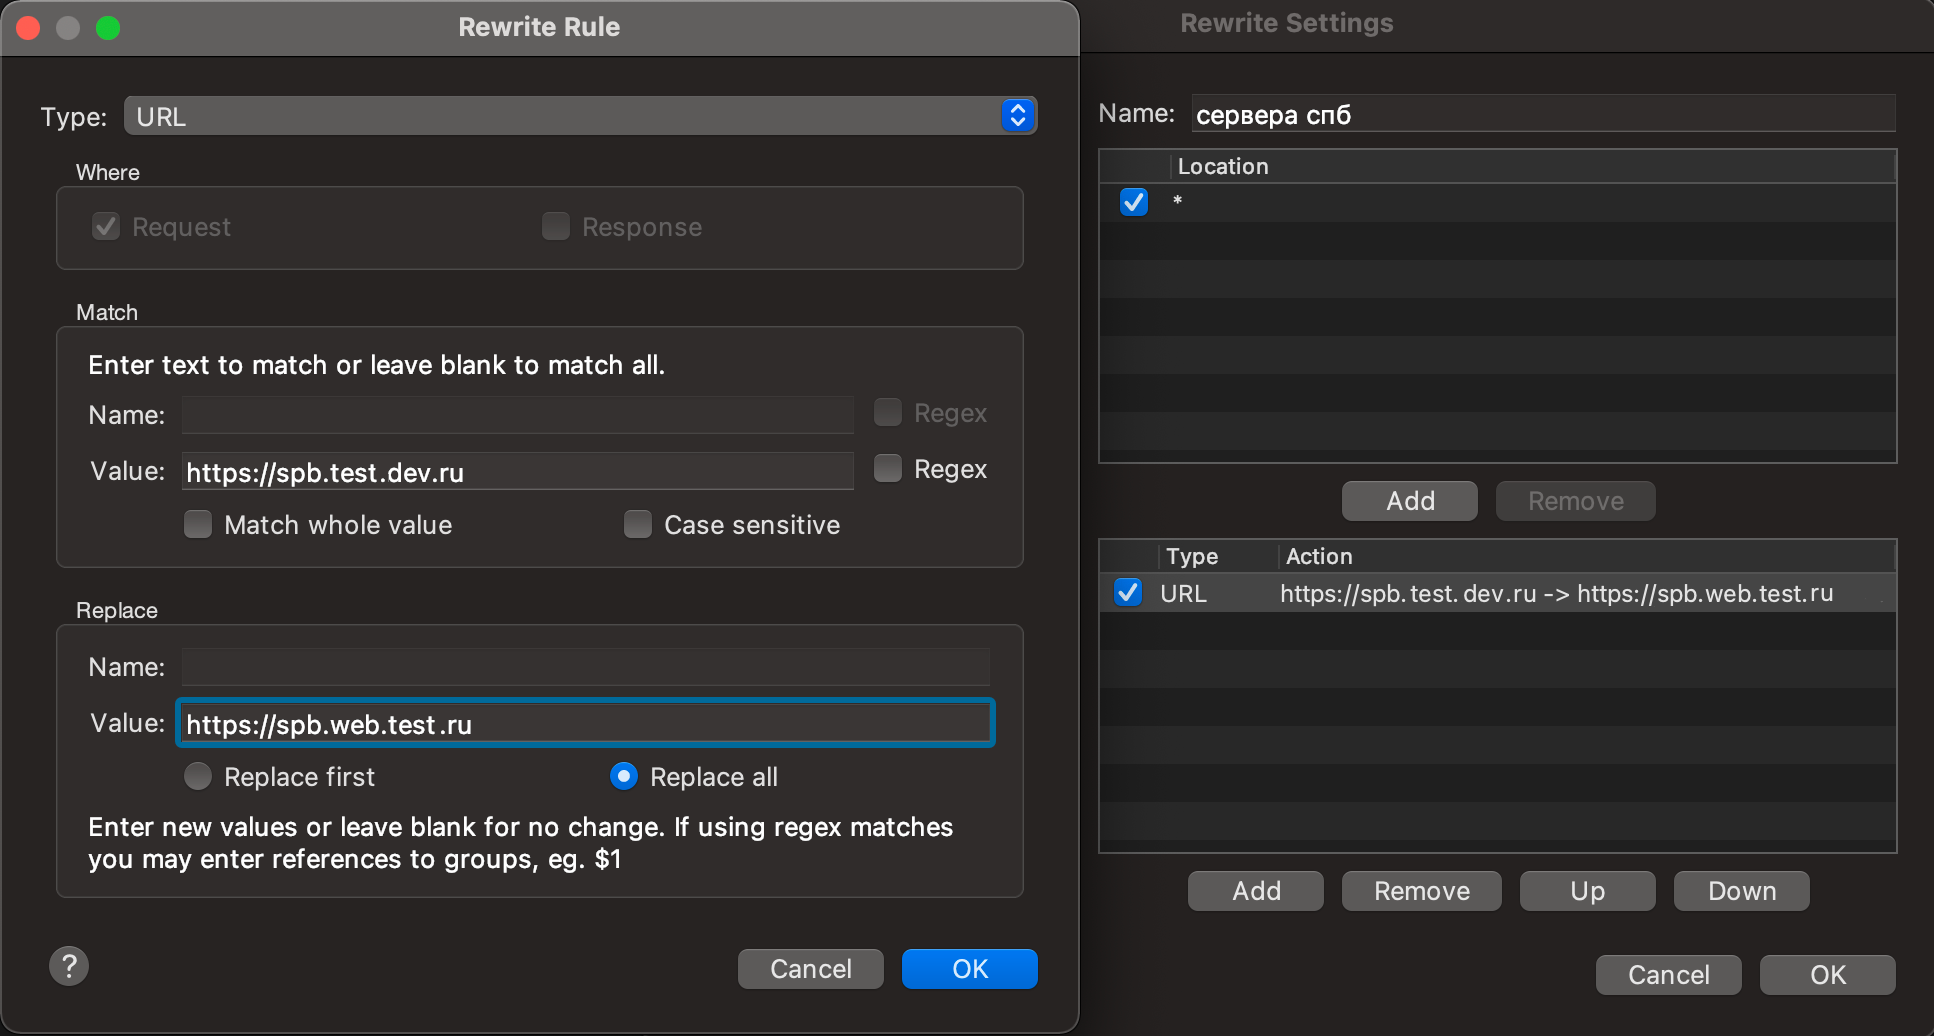
Task: Focus the Replace Name input field
Action: 586,667
